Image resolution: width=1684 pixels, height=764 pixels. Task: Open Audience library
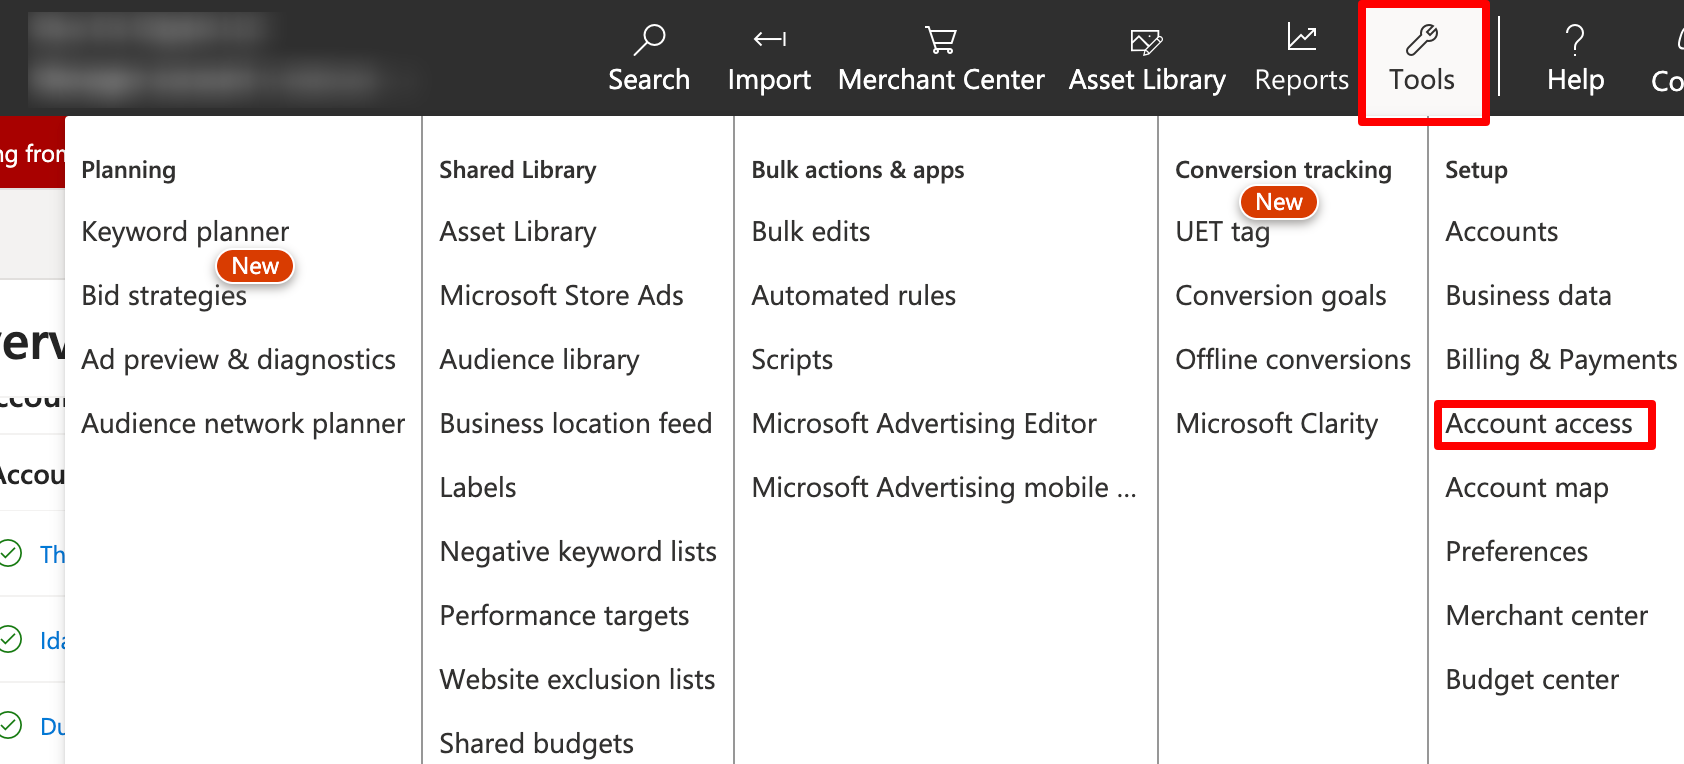[540, 360]
